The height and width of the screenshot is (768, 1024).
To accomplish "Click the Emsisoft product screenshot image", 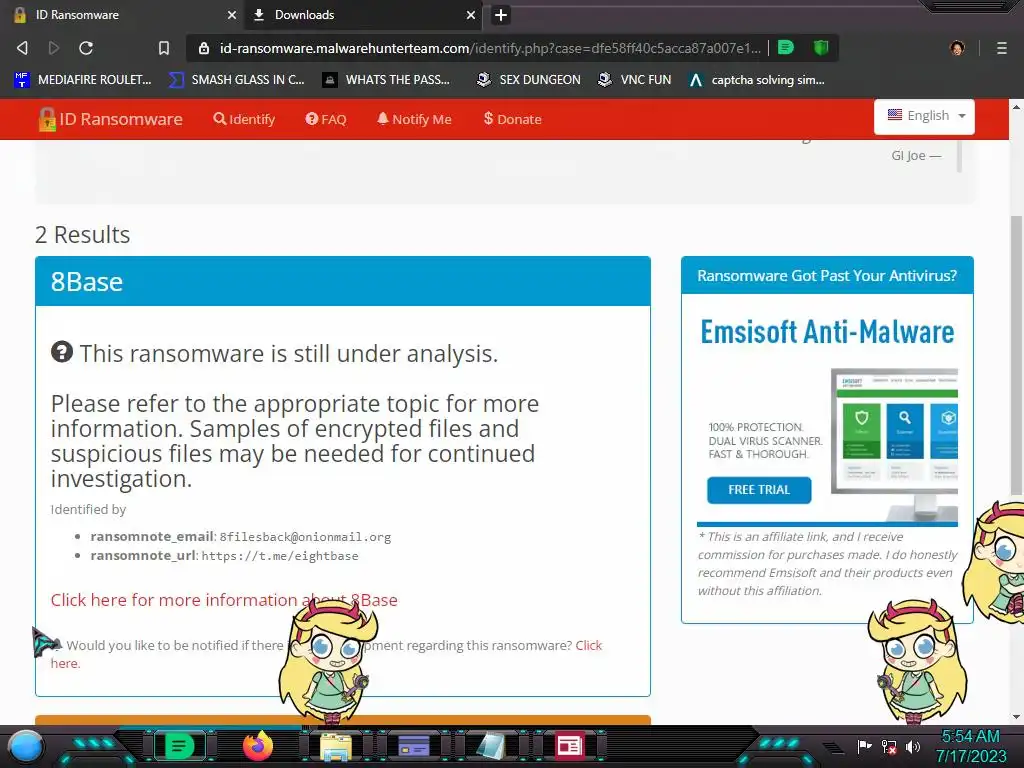I will click(894, 444).
